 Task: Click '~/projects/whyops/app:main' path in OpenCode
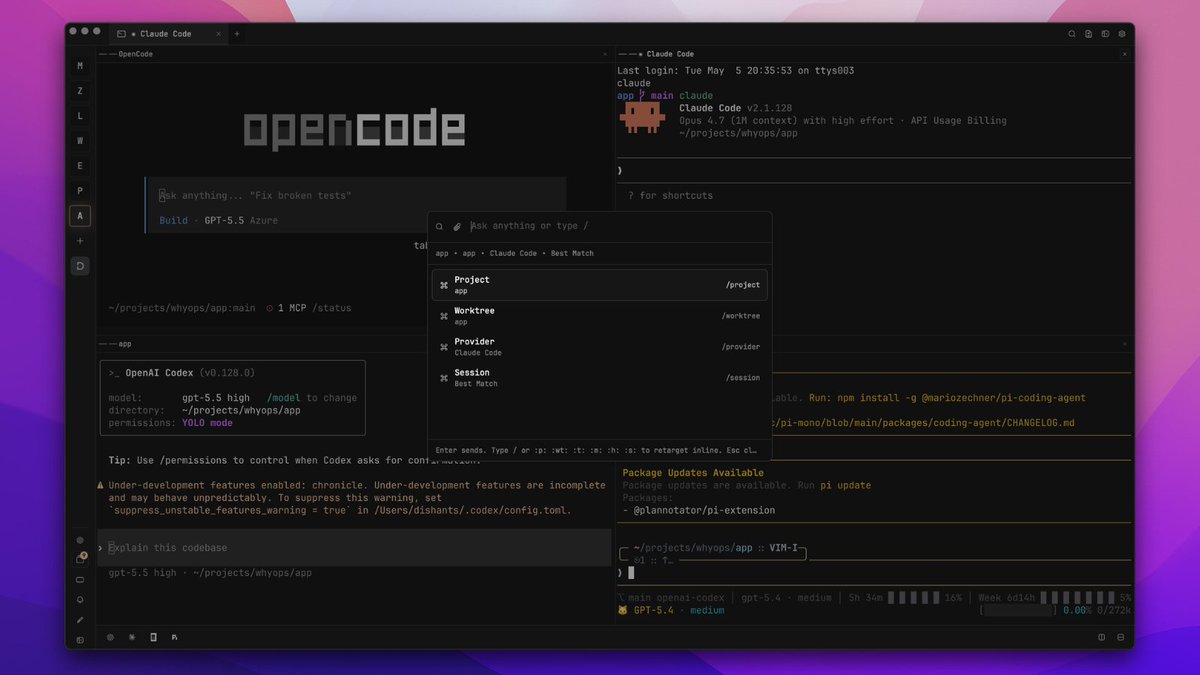pyautogui.click(x=182, y=308)
